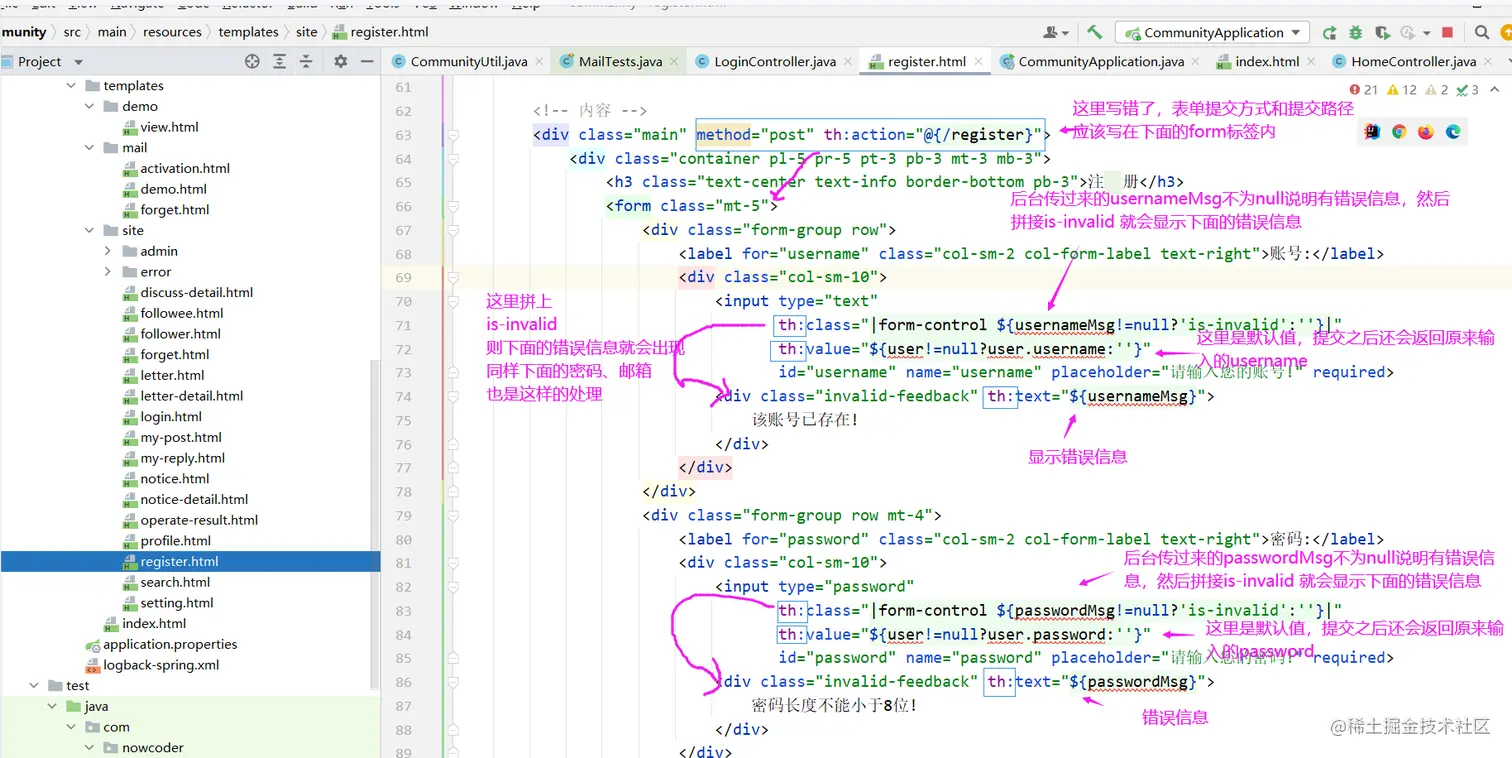Screen dimensions: 1512x758
Task: Open page in Edge browser icon
Action: pyautogui.click(x=1453, y=131)
